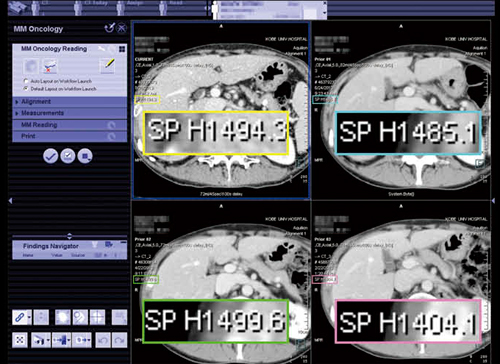The width and height of the screenshot is (500, 364).
Task: Expand the Measurements section
Action: point(70,113)
